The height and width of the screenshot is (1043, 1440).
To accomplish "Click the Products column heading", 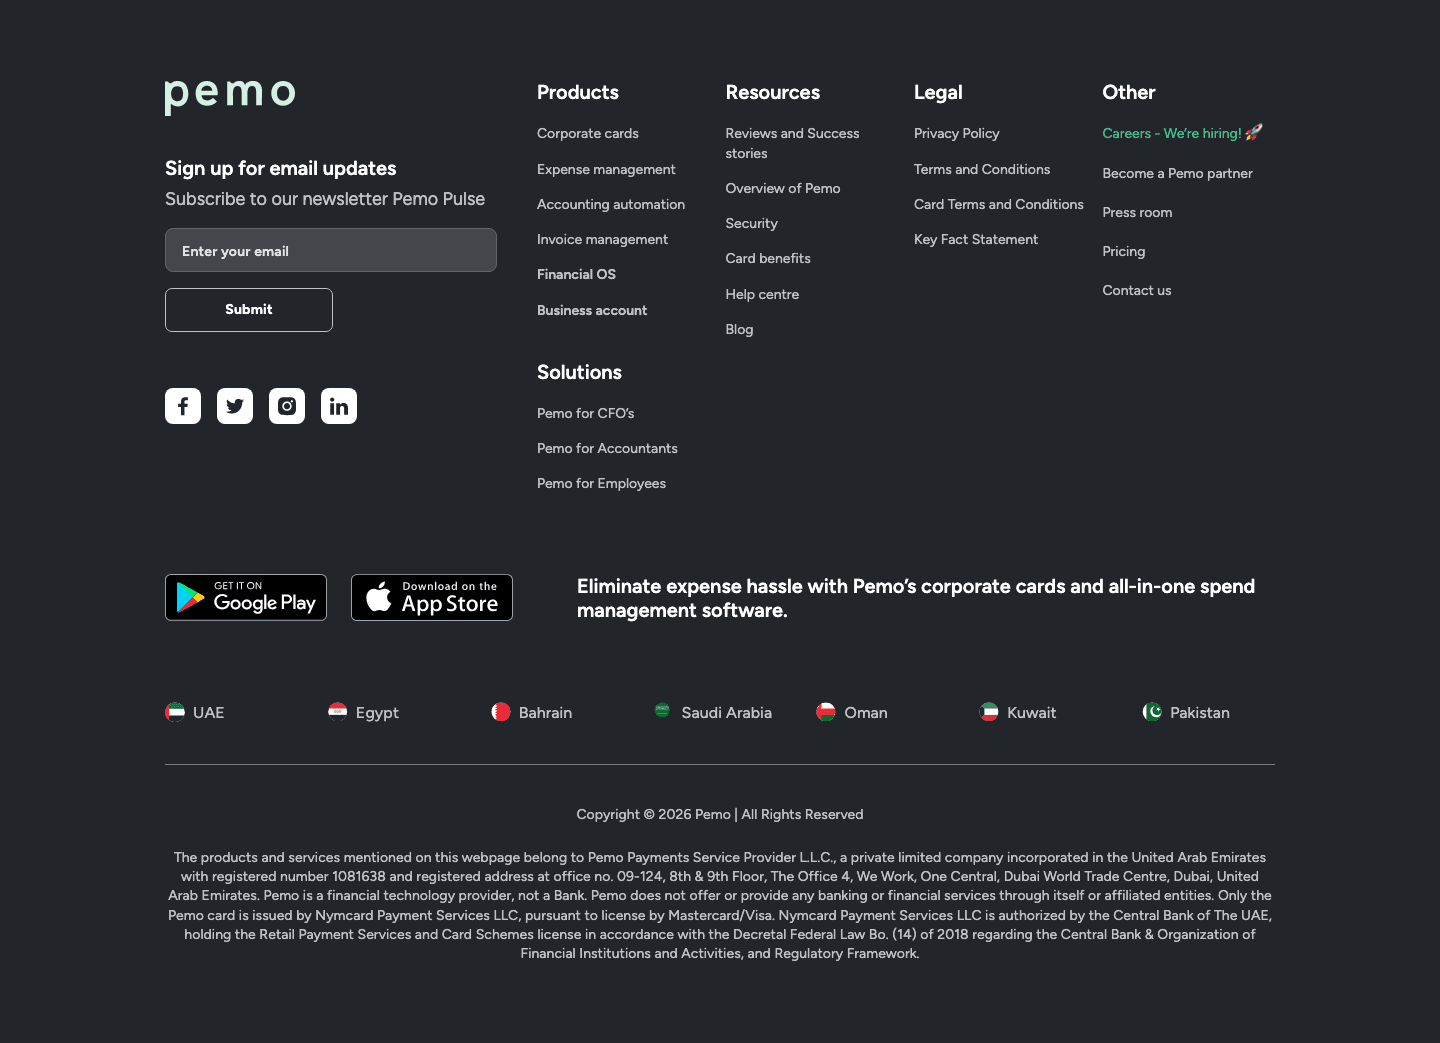I will 578,92.
